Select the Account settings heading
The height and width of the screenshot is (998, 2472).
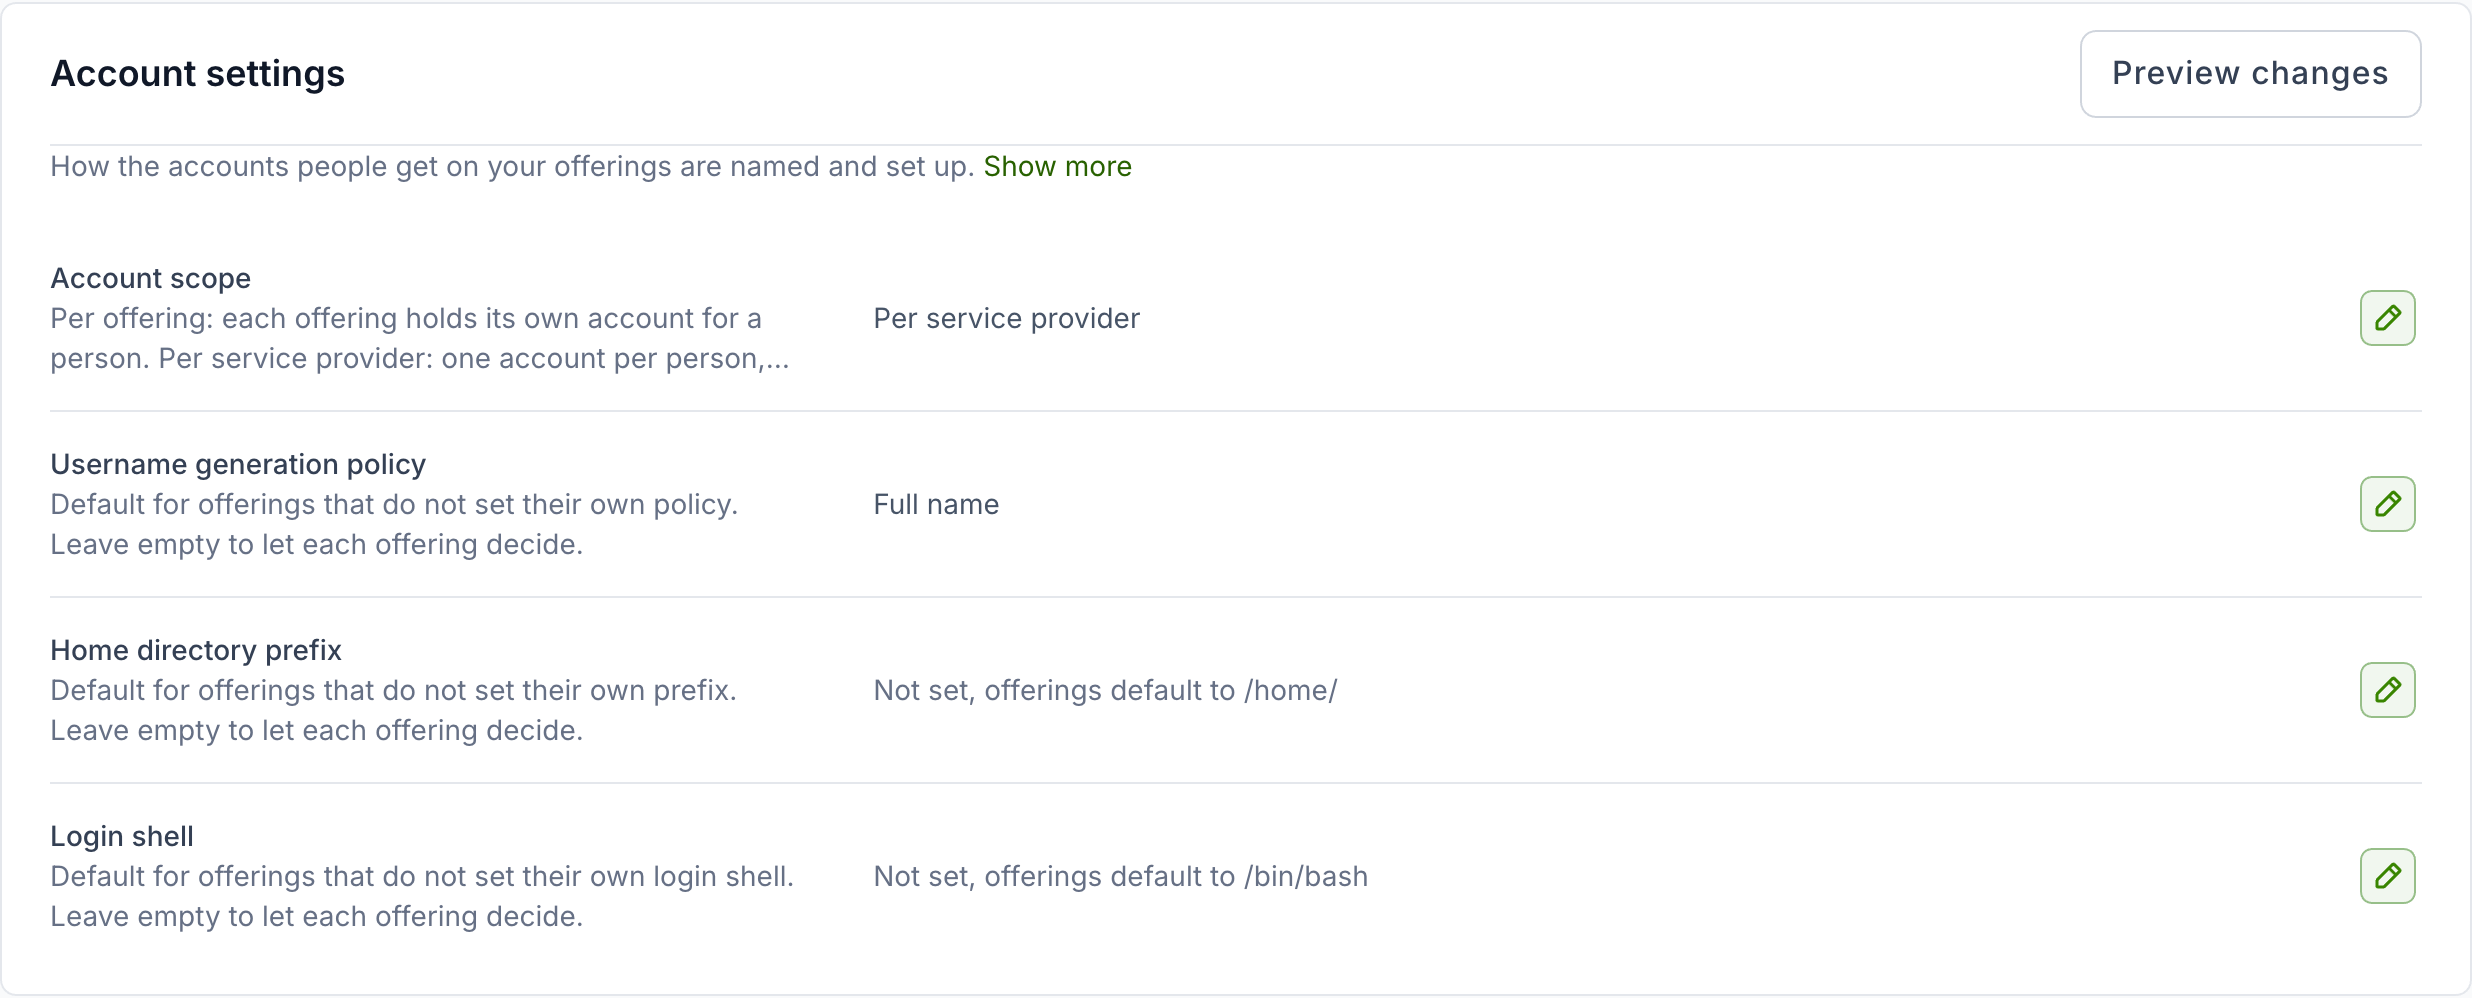[198, 74]
